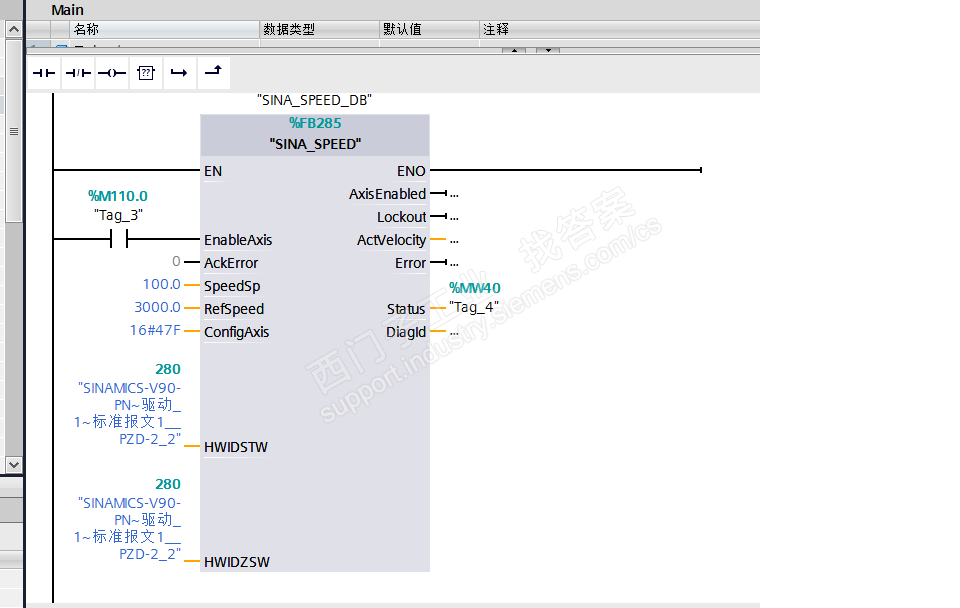Viewport: 960px width, 608px height.
Task: Click the Lockout output placeholder
Action: pyautogui.click(x=454, y=217)
